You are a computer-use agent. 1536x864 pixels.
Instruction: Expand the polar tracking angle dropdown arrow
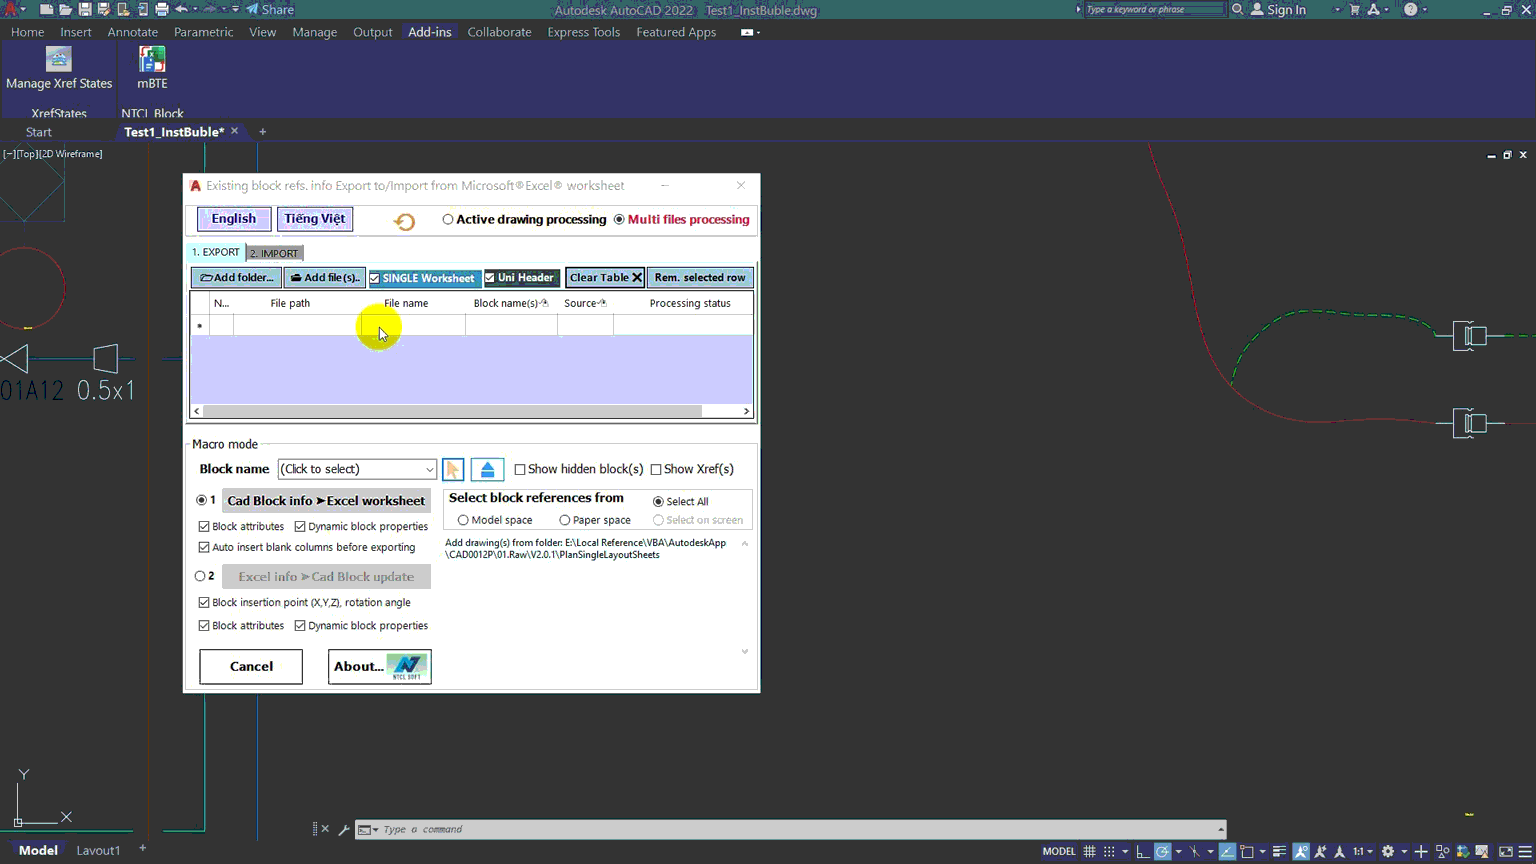pos(1178,852)
